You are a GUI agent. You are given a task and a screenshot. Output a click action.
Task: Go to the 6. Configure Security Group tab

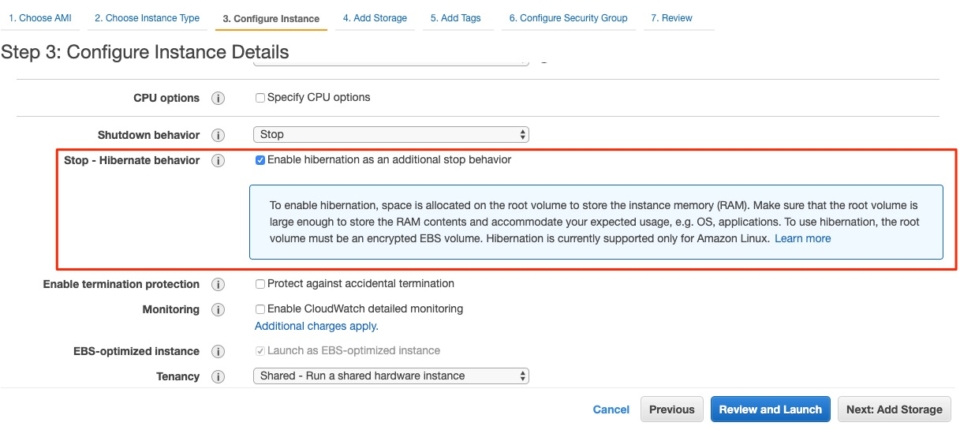[568, 18]
